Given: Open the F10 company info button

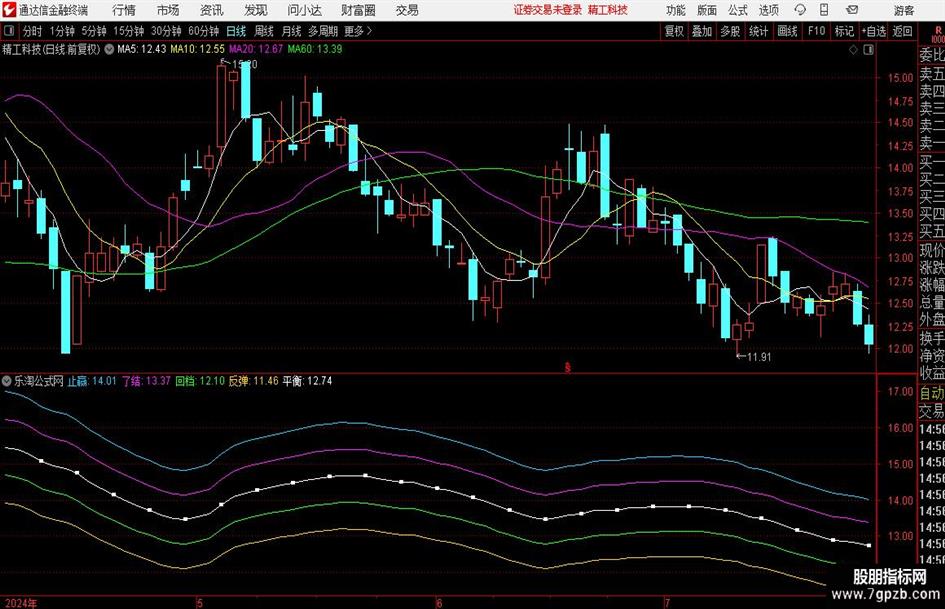Looking at the screenshot, I should coord(816,31).
